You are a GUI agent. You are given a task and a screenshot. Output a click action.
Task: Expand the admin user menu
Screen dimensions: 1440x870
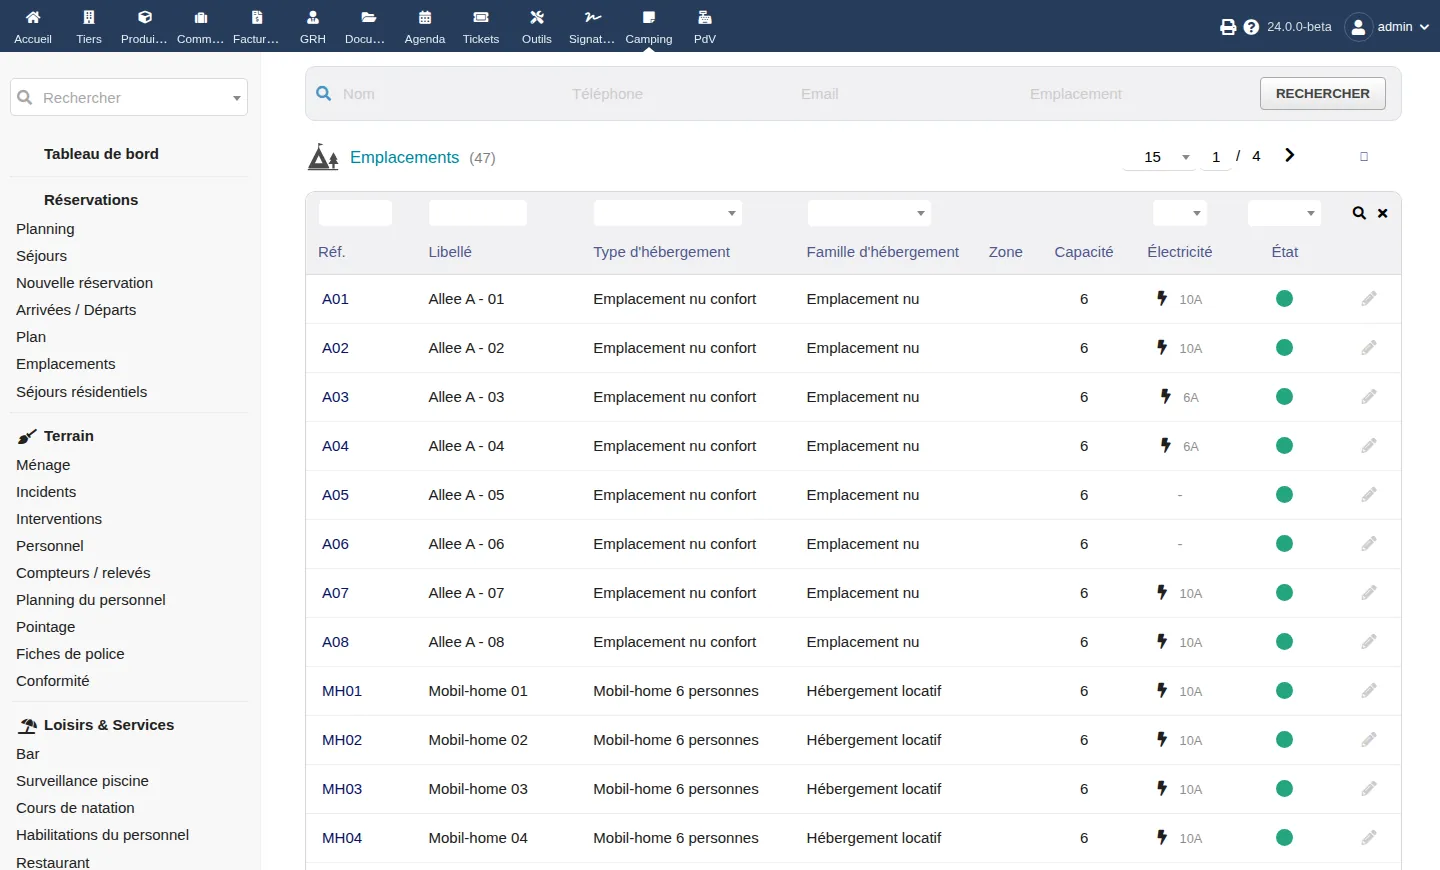[1388, 27]
